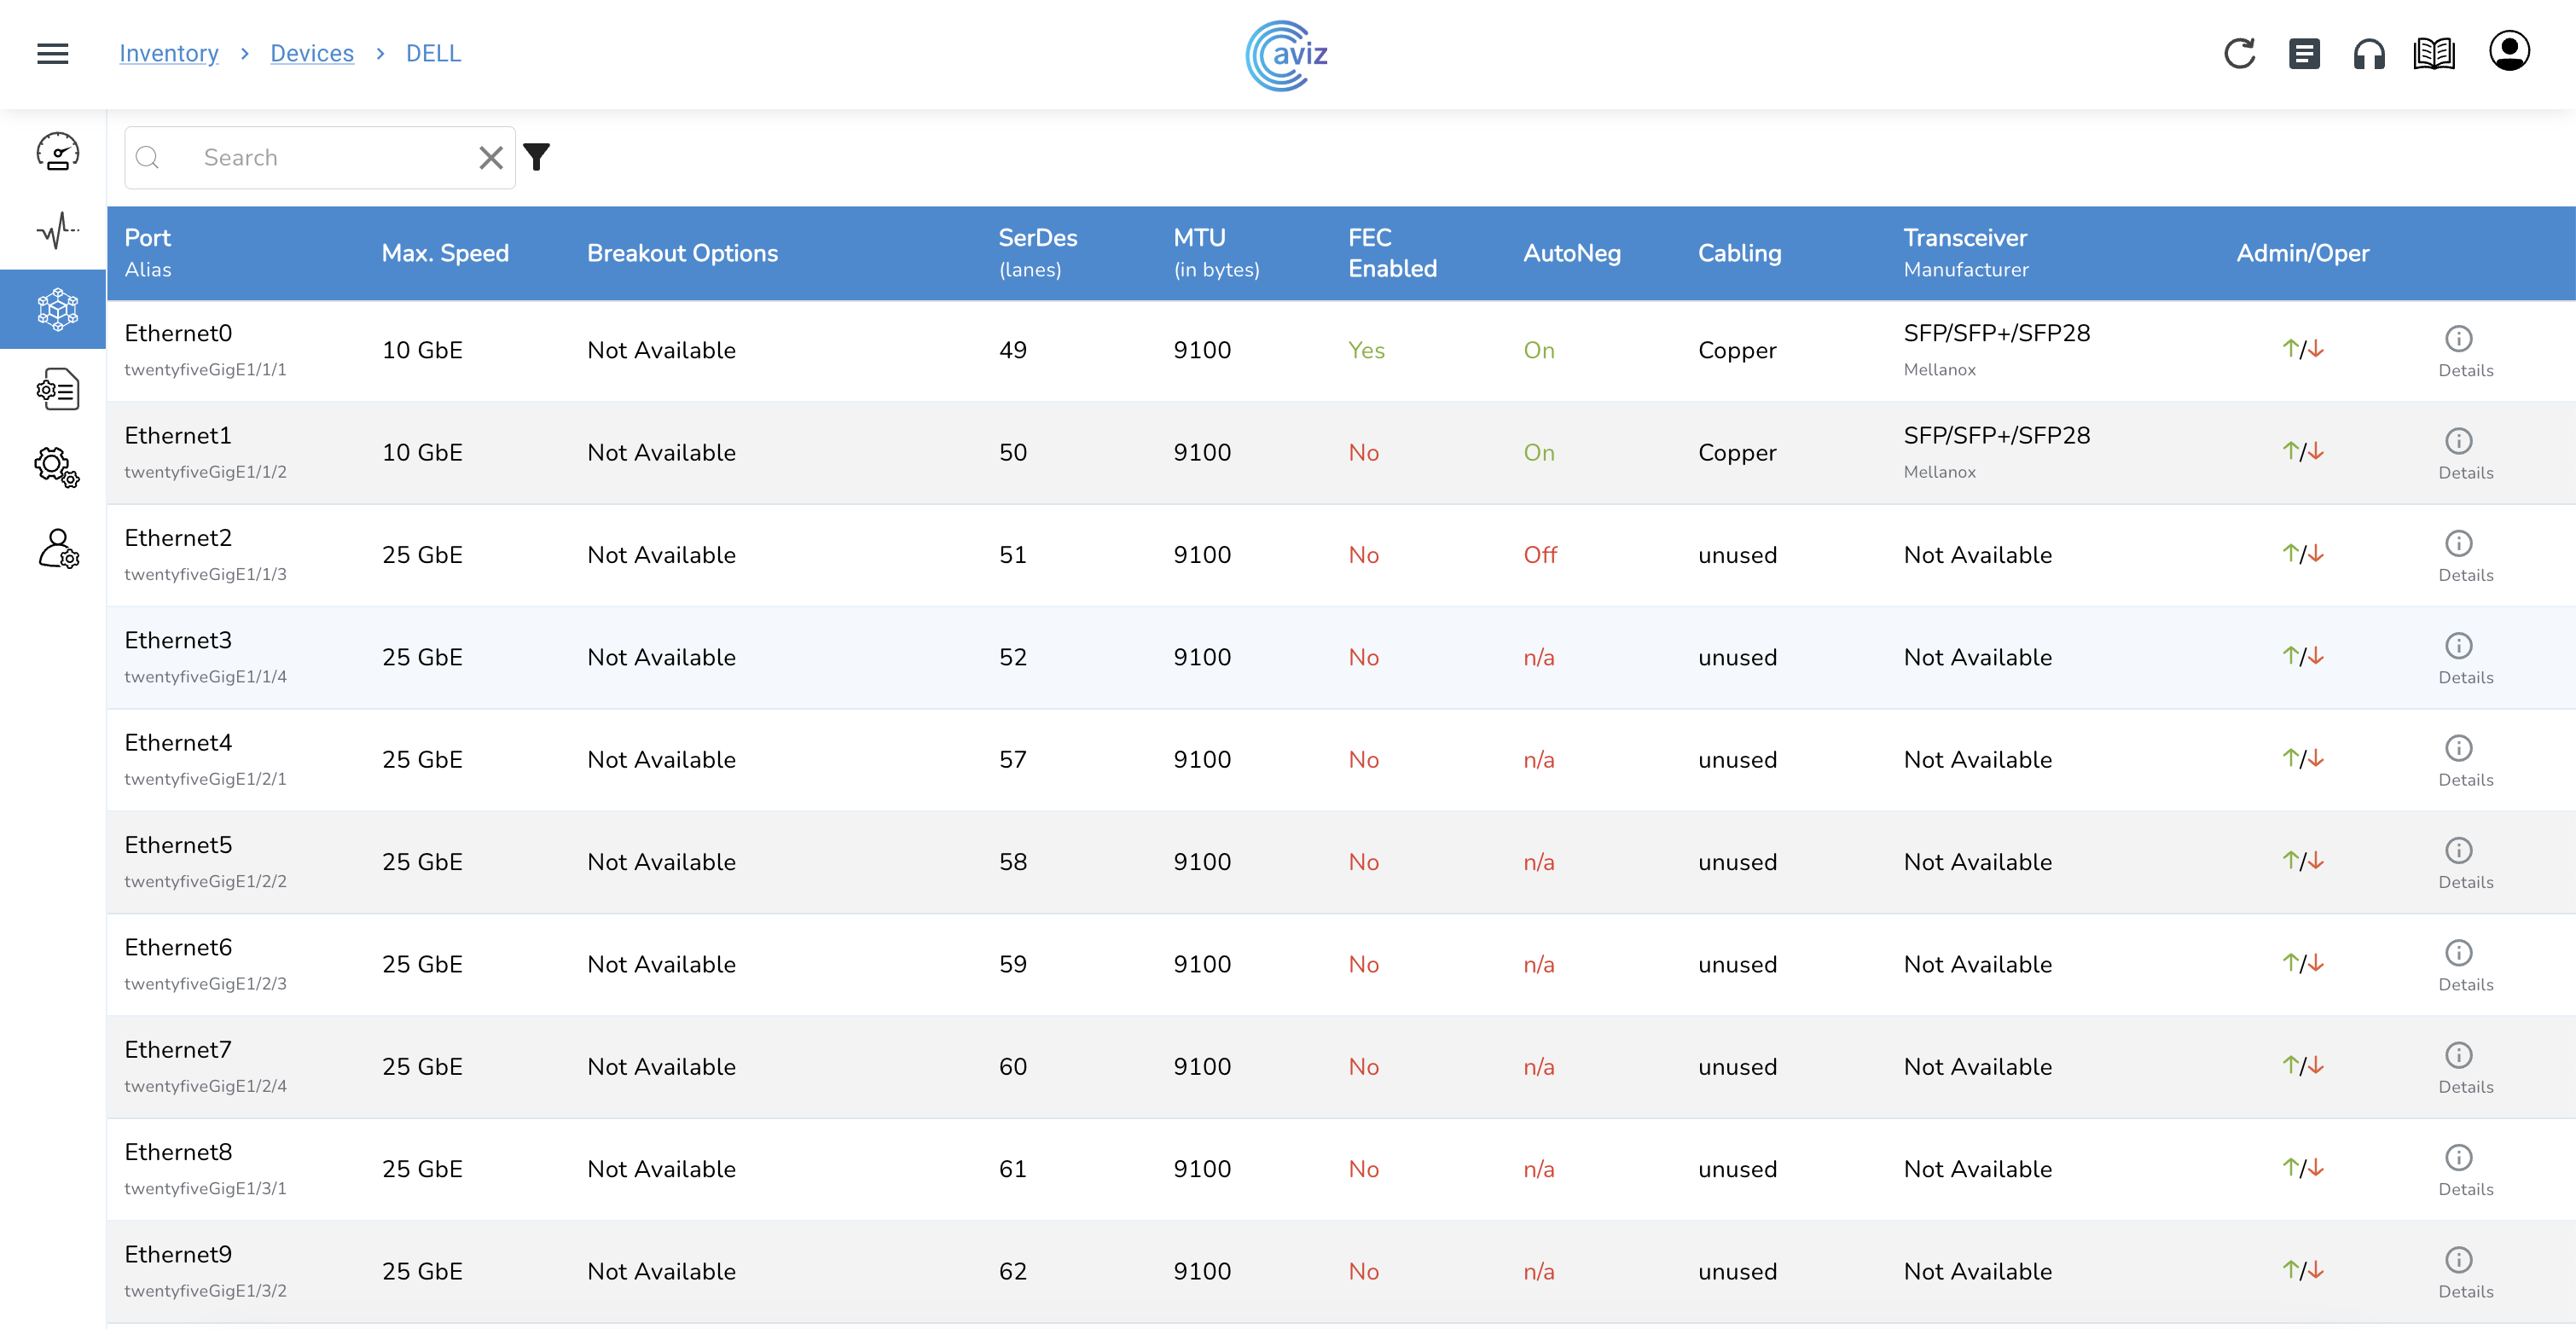2576x1329 pixels.
Task: Open the configuration list-gear sidebar icon
Action: tap(57, 389)
